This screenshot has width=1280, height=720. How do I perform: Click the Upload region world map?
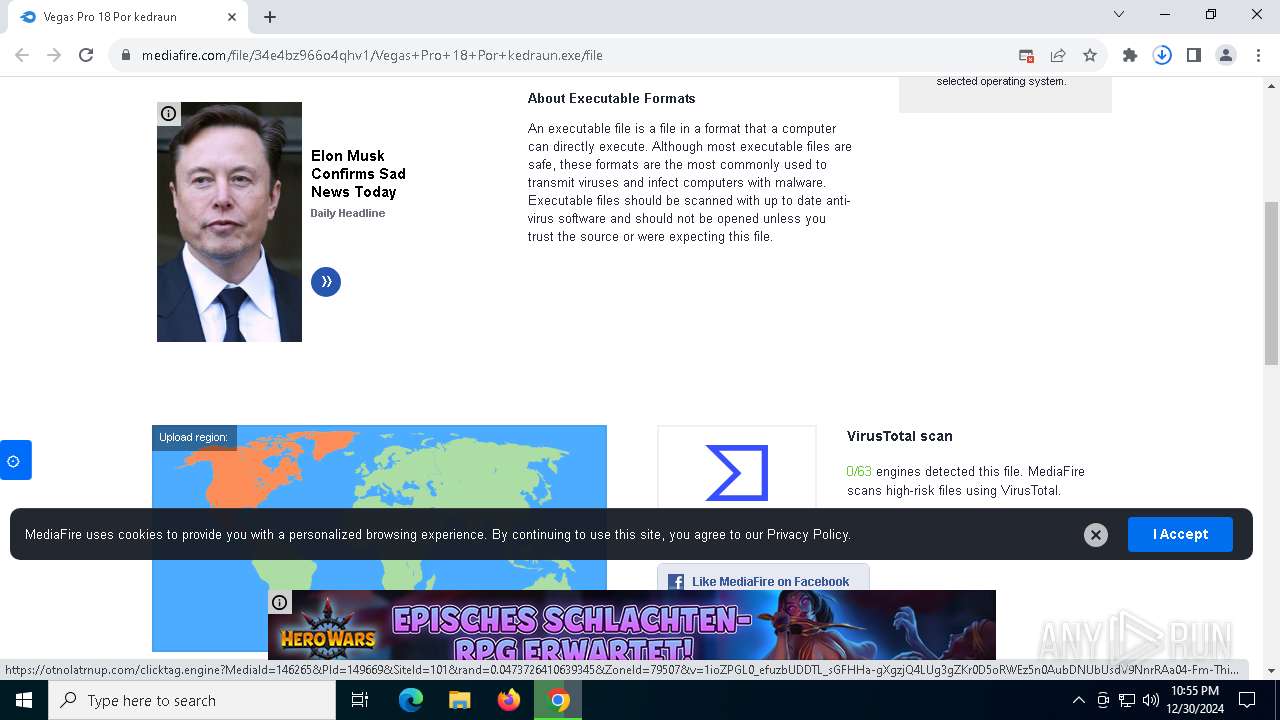379,538
